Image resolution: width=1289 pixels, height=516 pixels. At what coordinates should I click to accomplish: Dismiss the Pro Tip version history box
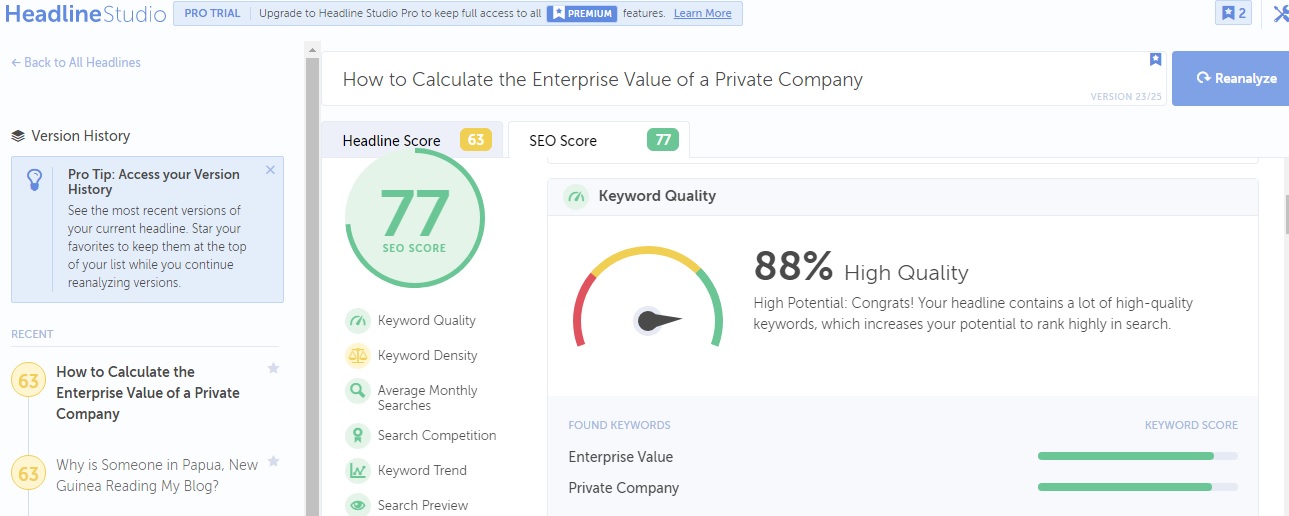270,170
